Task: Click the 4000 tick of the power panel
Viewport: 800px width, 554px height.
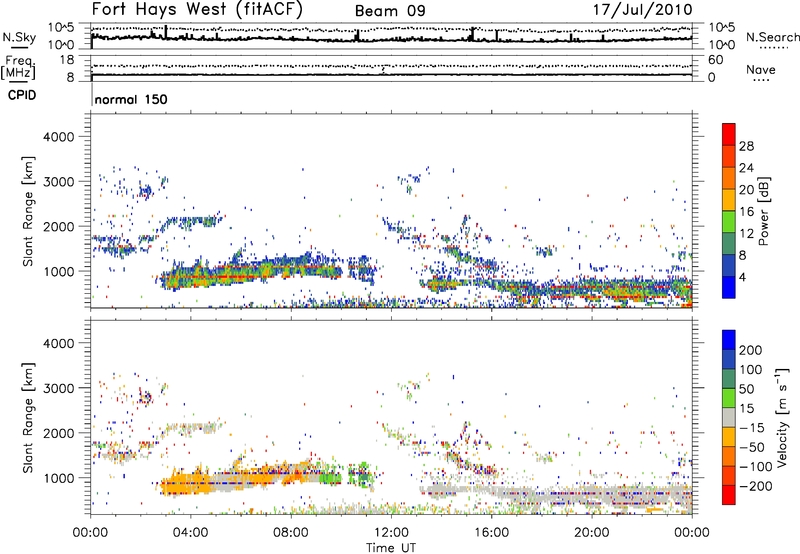Action: 59,137
